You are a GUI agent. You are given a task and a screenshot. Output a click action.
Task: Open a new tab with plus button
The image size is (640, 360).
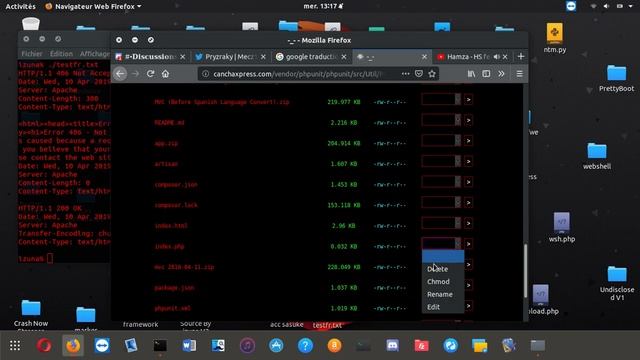521,56
